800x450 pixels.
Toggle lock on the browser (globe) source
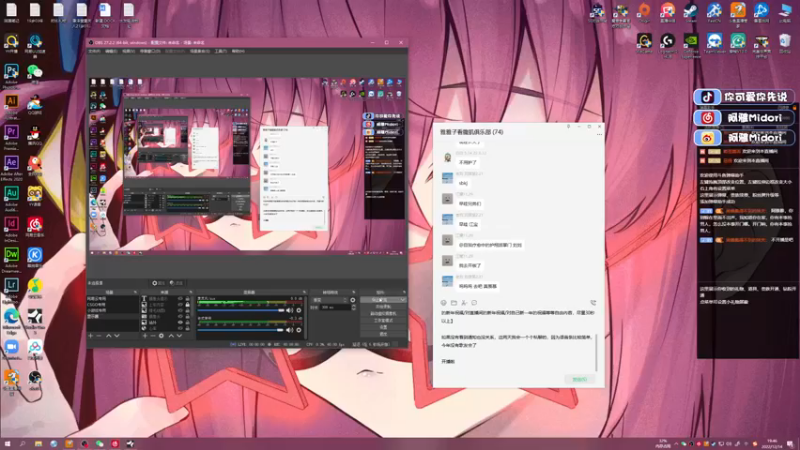pos(187,329)
